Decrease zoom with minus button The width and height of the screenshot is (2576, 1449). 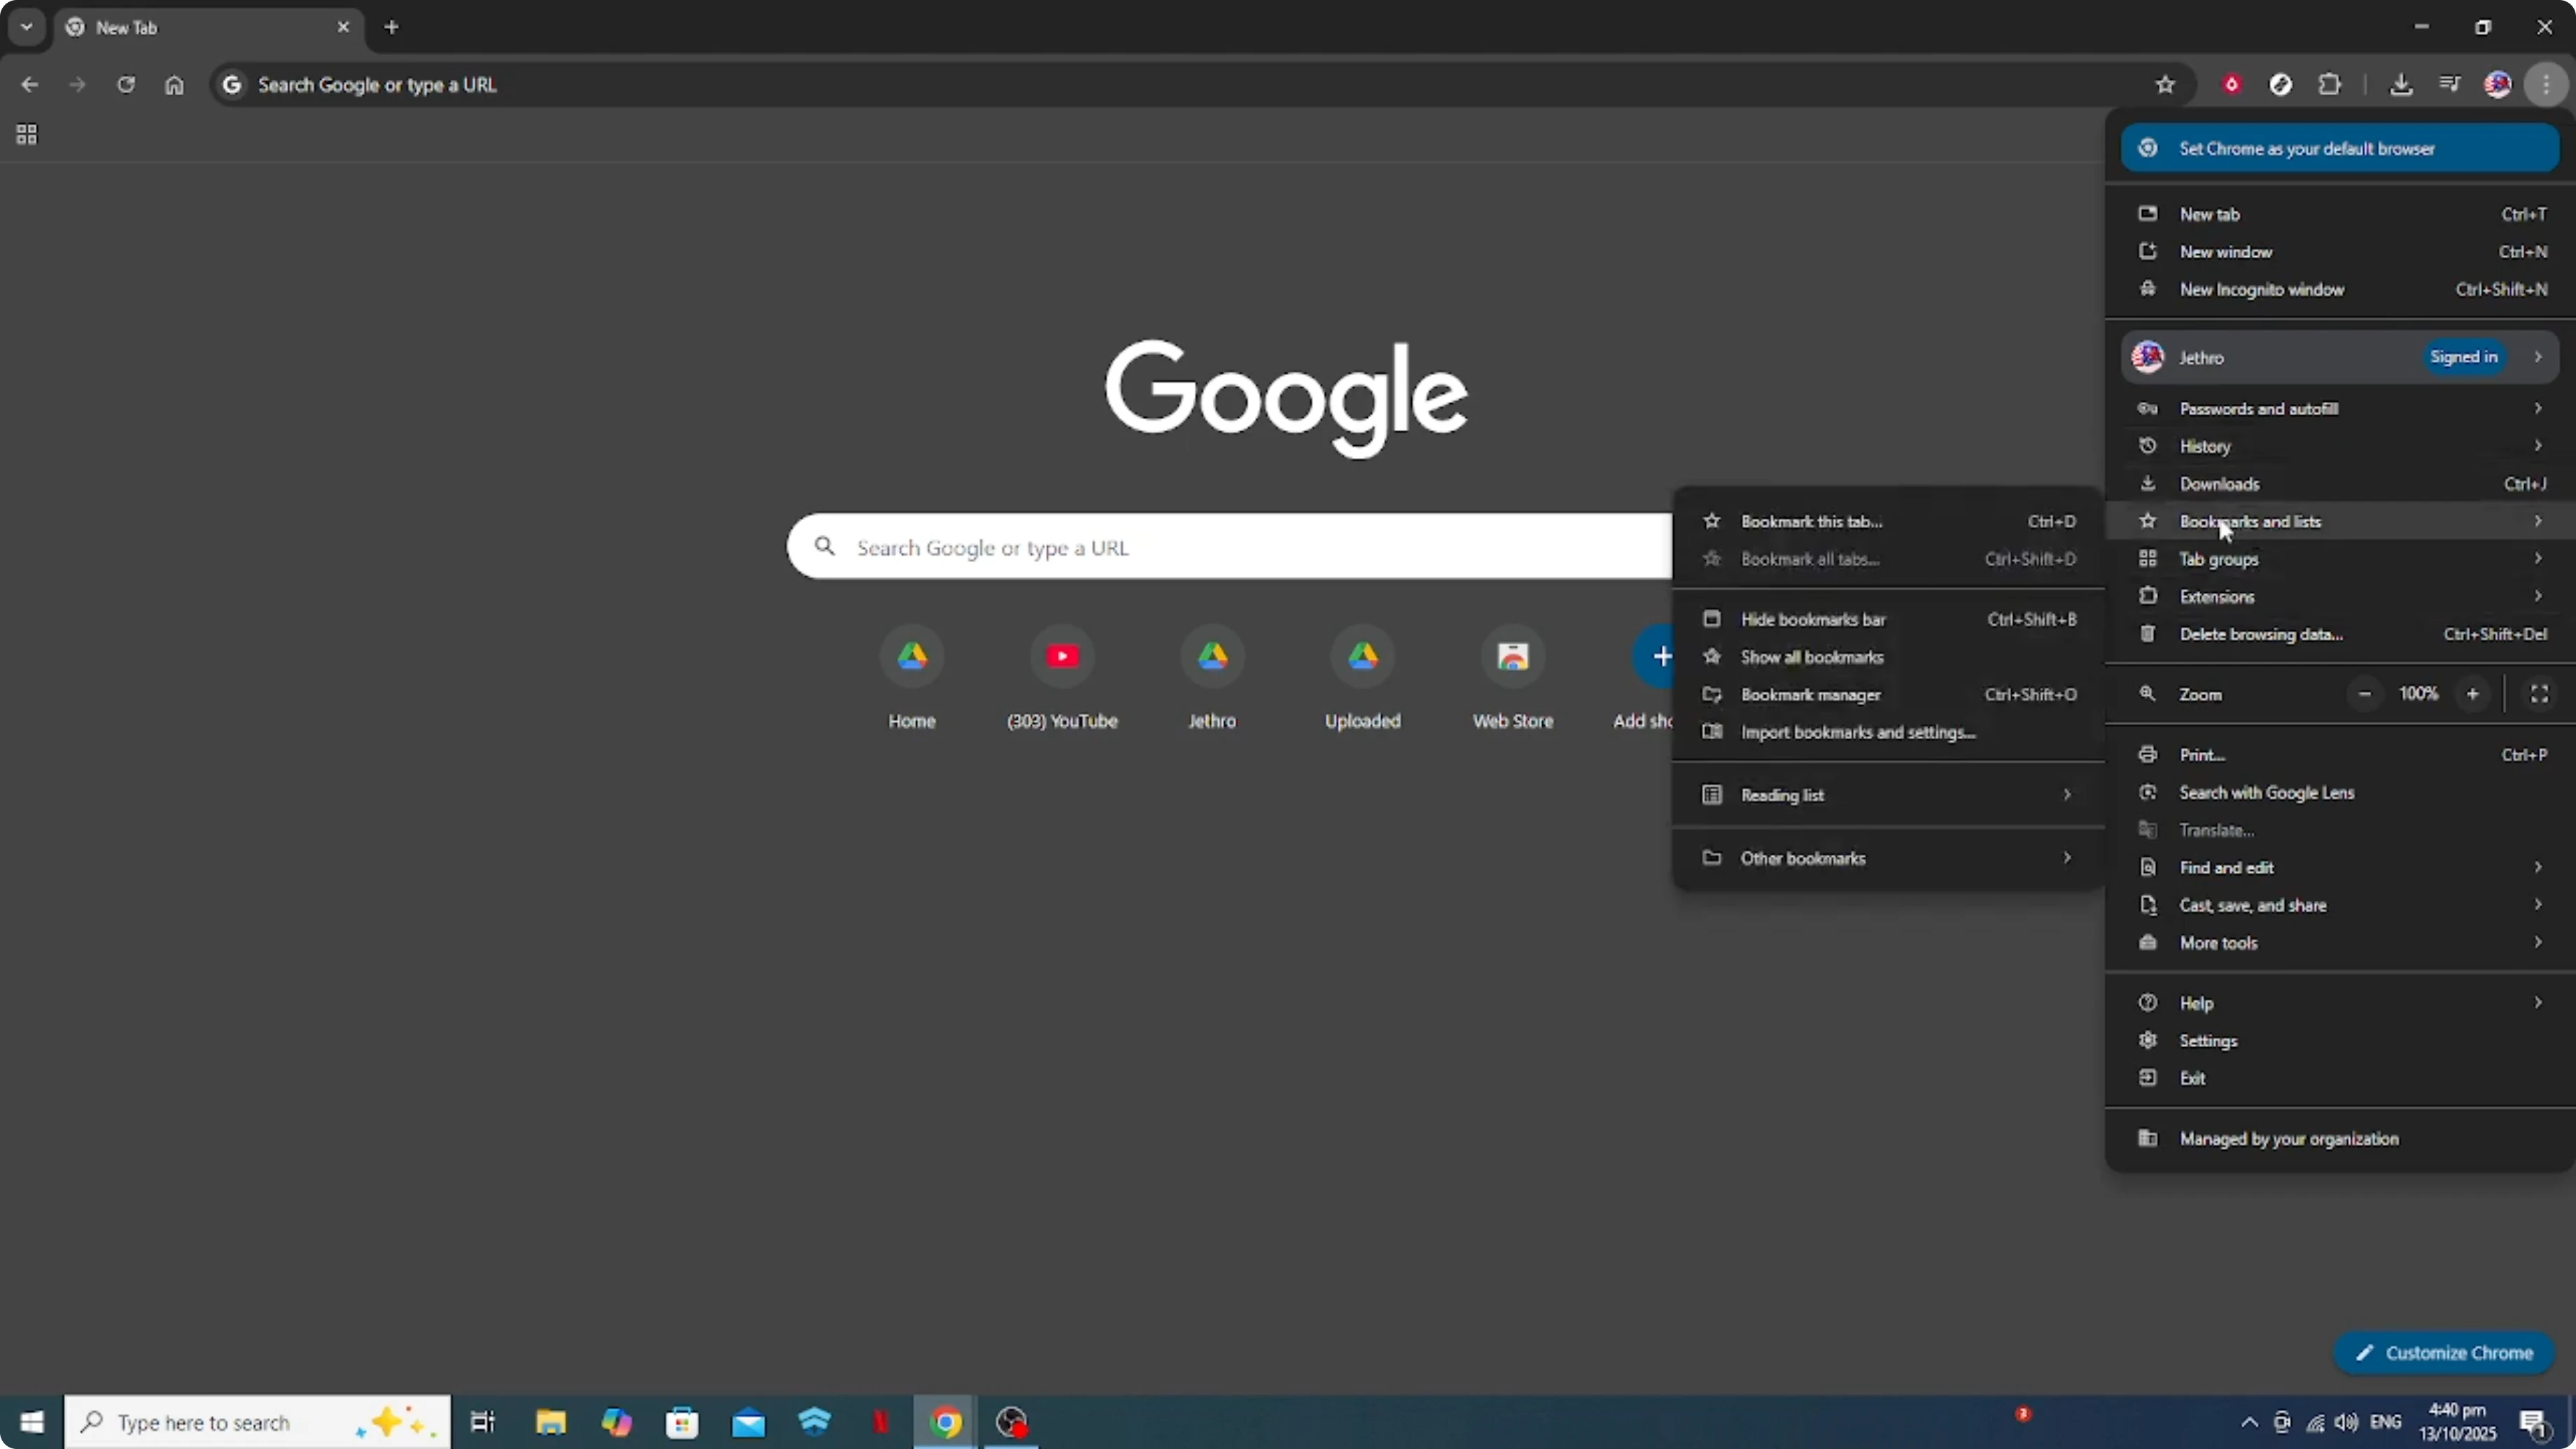pos(2365,693)
